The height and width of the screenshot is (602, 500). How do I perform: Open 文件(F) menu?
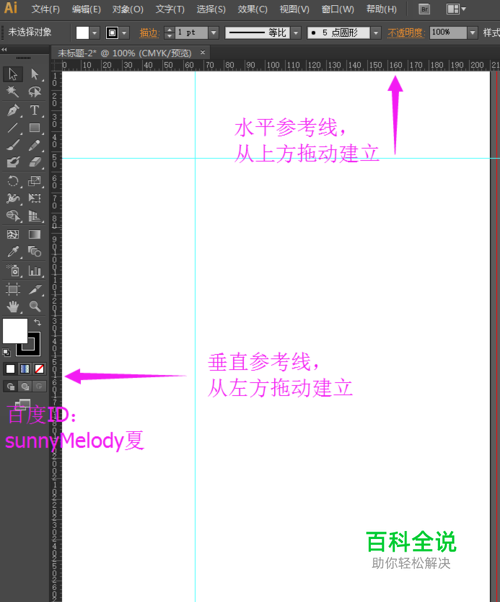[x=46, y=9]
